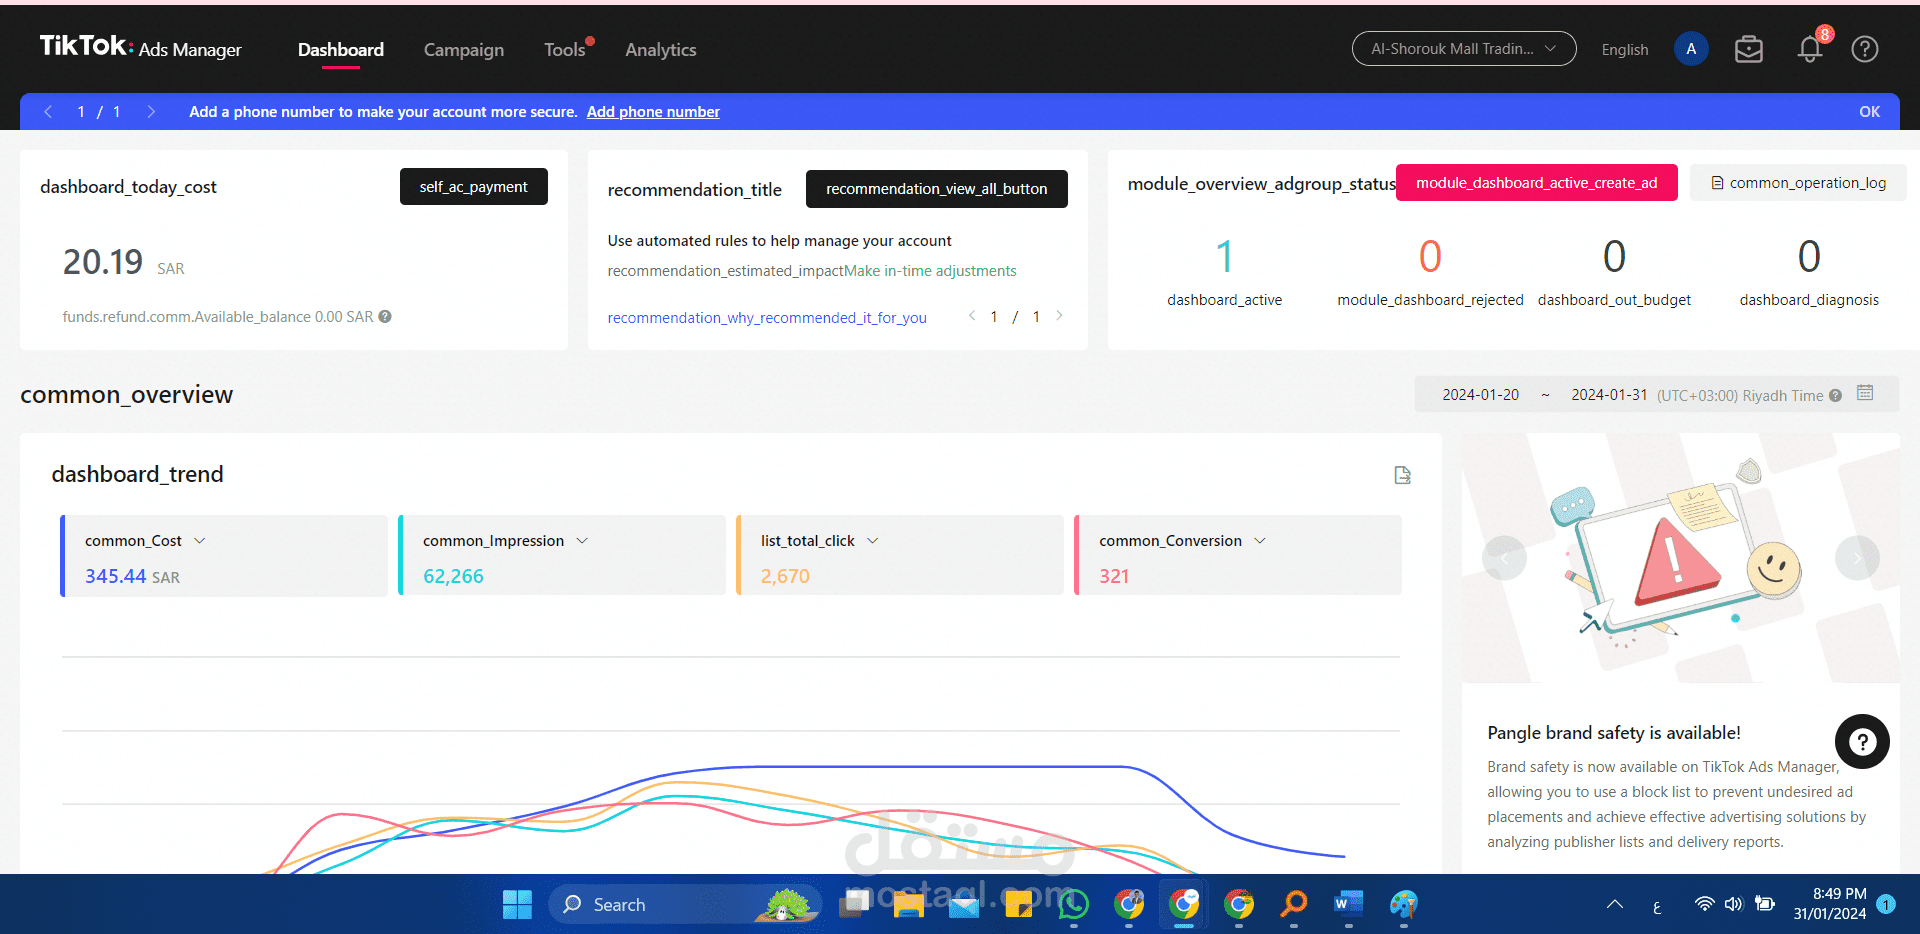Open WhatsApp from the taskbar
The width and height of the screenshot is (1920, 934).
(x=1073, y=904)
